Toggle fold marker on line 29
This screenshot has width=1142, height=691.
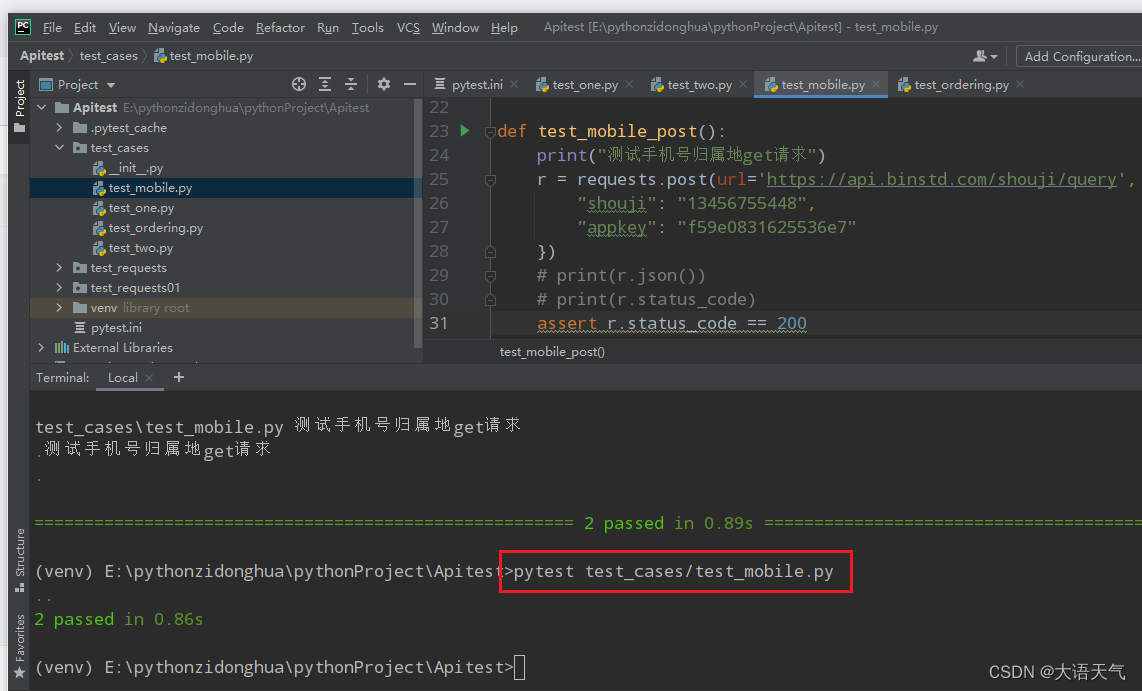tap(490, 276)
